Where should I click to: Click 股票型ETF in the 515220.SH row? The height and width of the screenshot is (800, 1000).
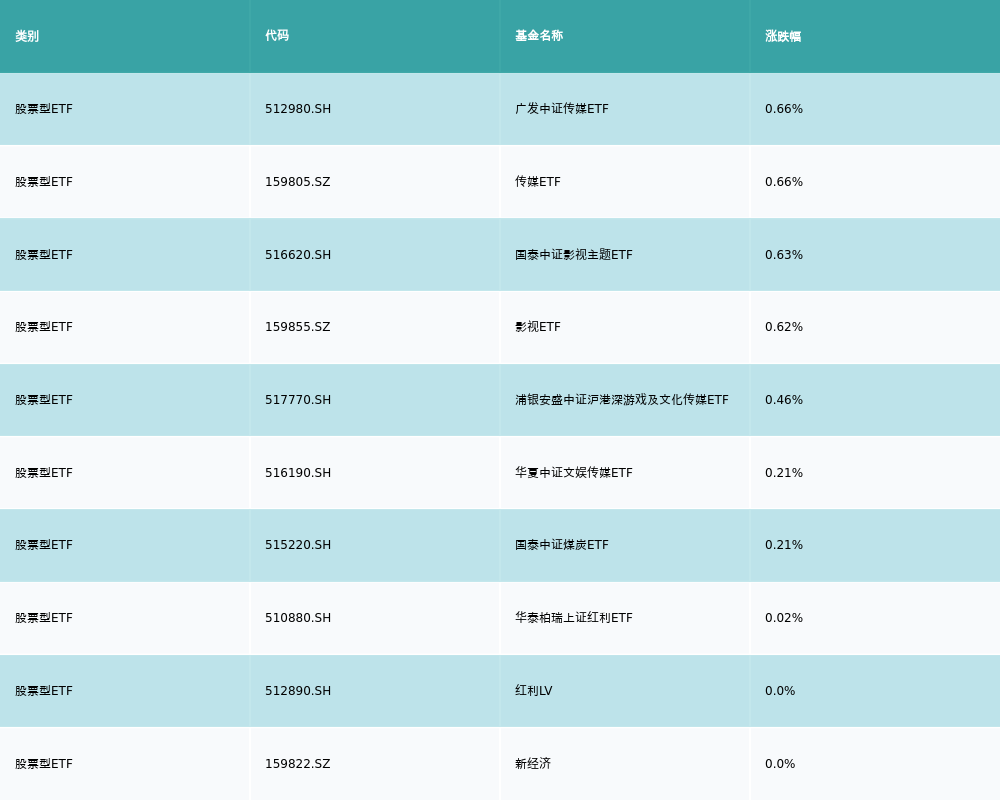tap(44, 545)
